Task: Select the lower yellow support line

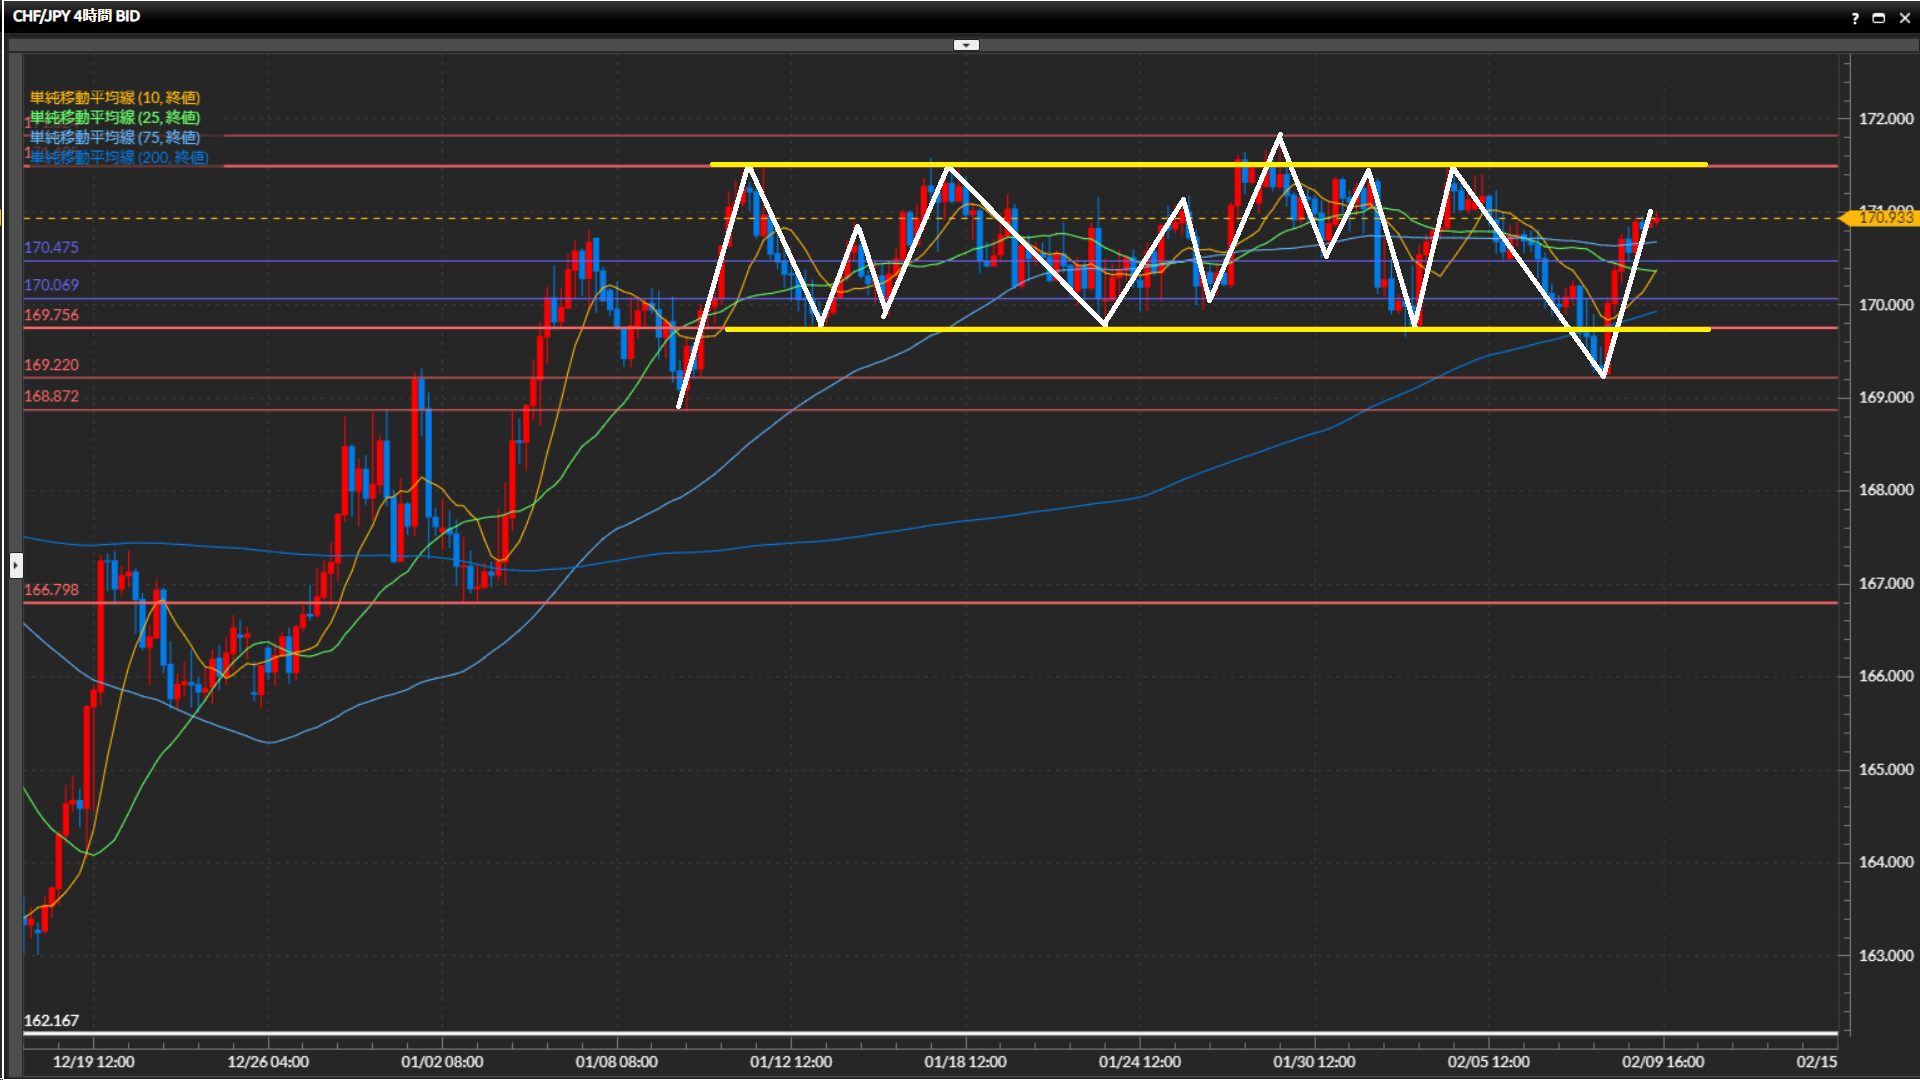Action: click(1250, 329)
